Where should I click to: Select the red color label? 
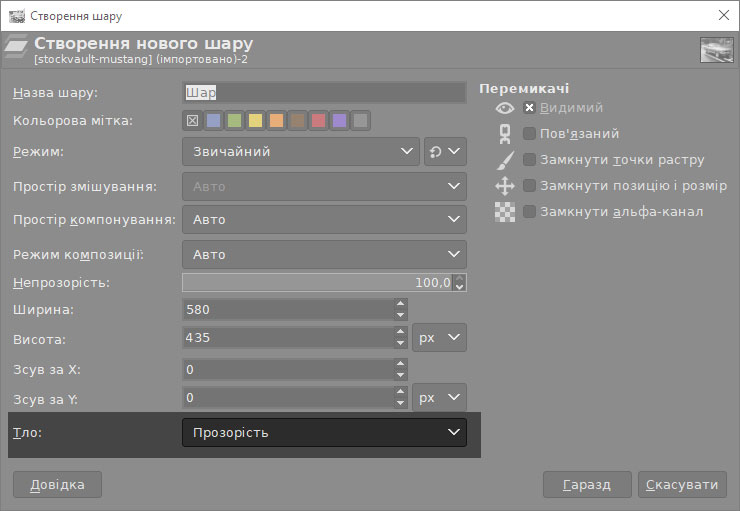click(319, 121)
